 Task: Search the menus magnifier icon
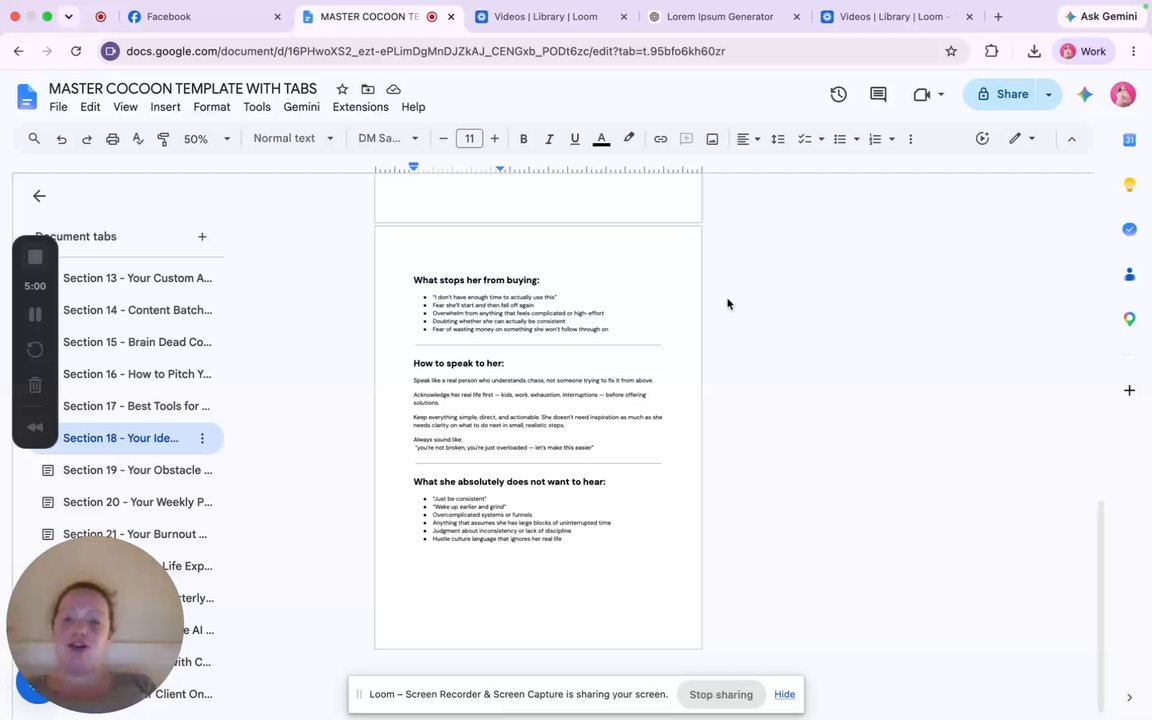coord(34,138)
